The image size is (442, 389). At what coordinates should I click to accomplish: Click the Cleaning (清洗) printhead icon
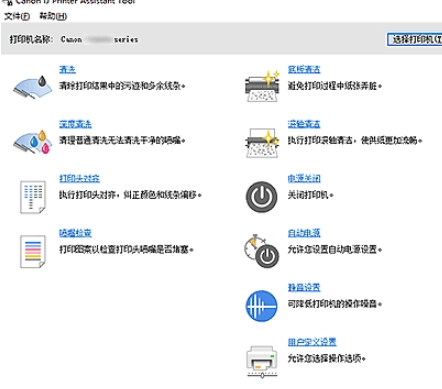33,87
